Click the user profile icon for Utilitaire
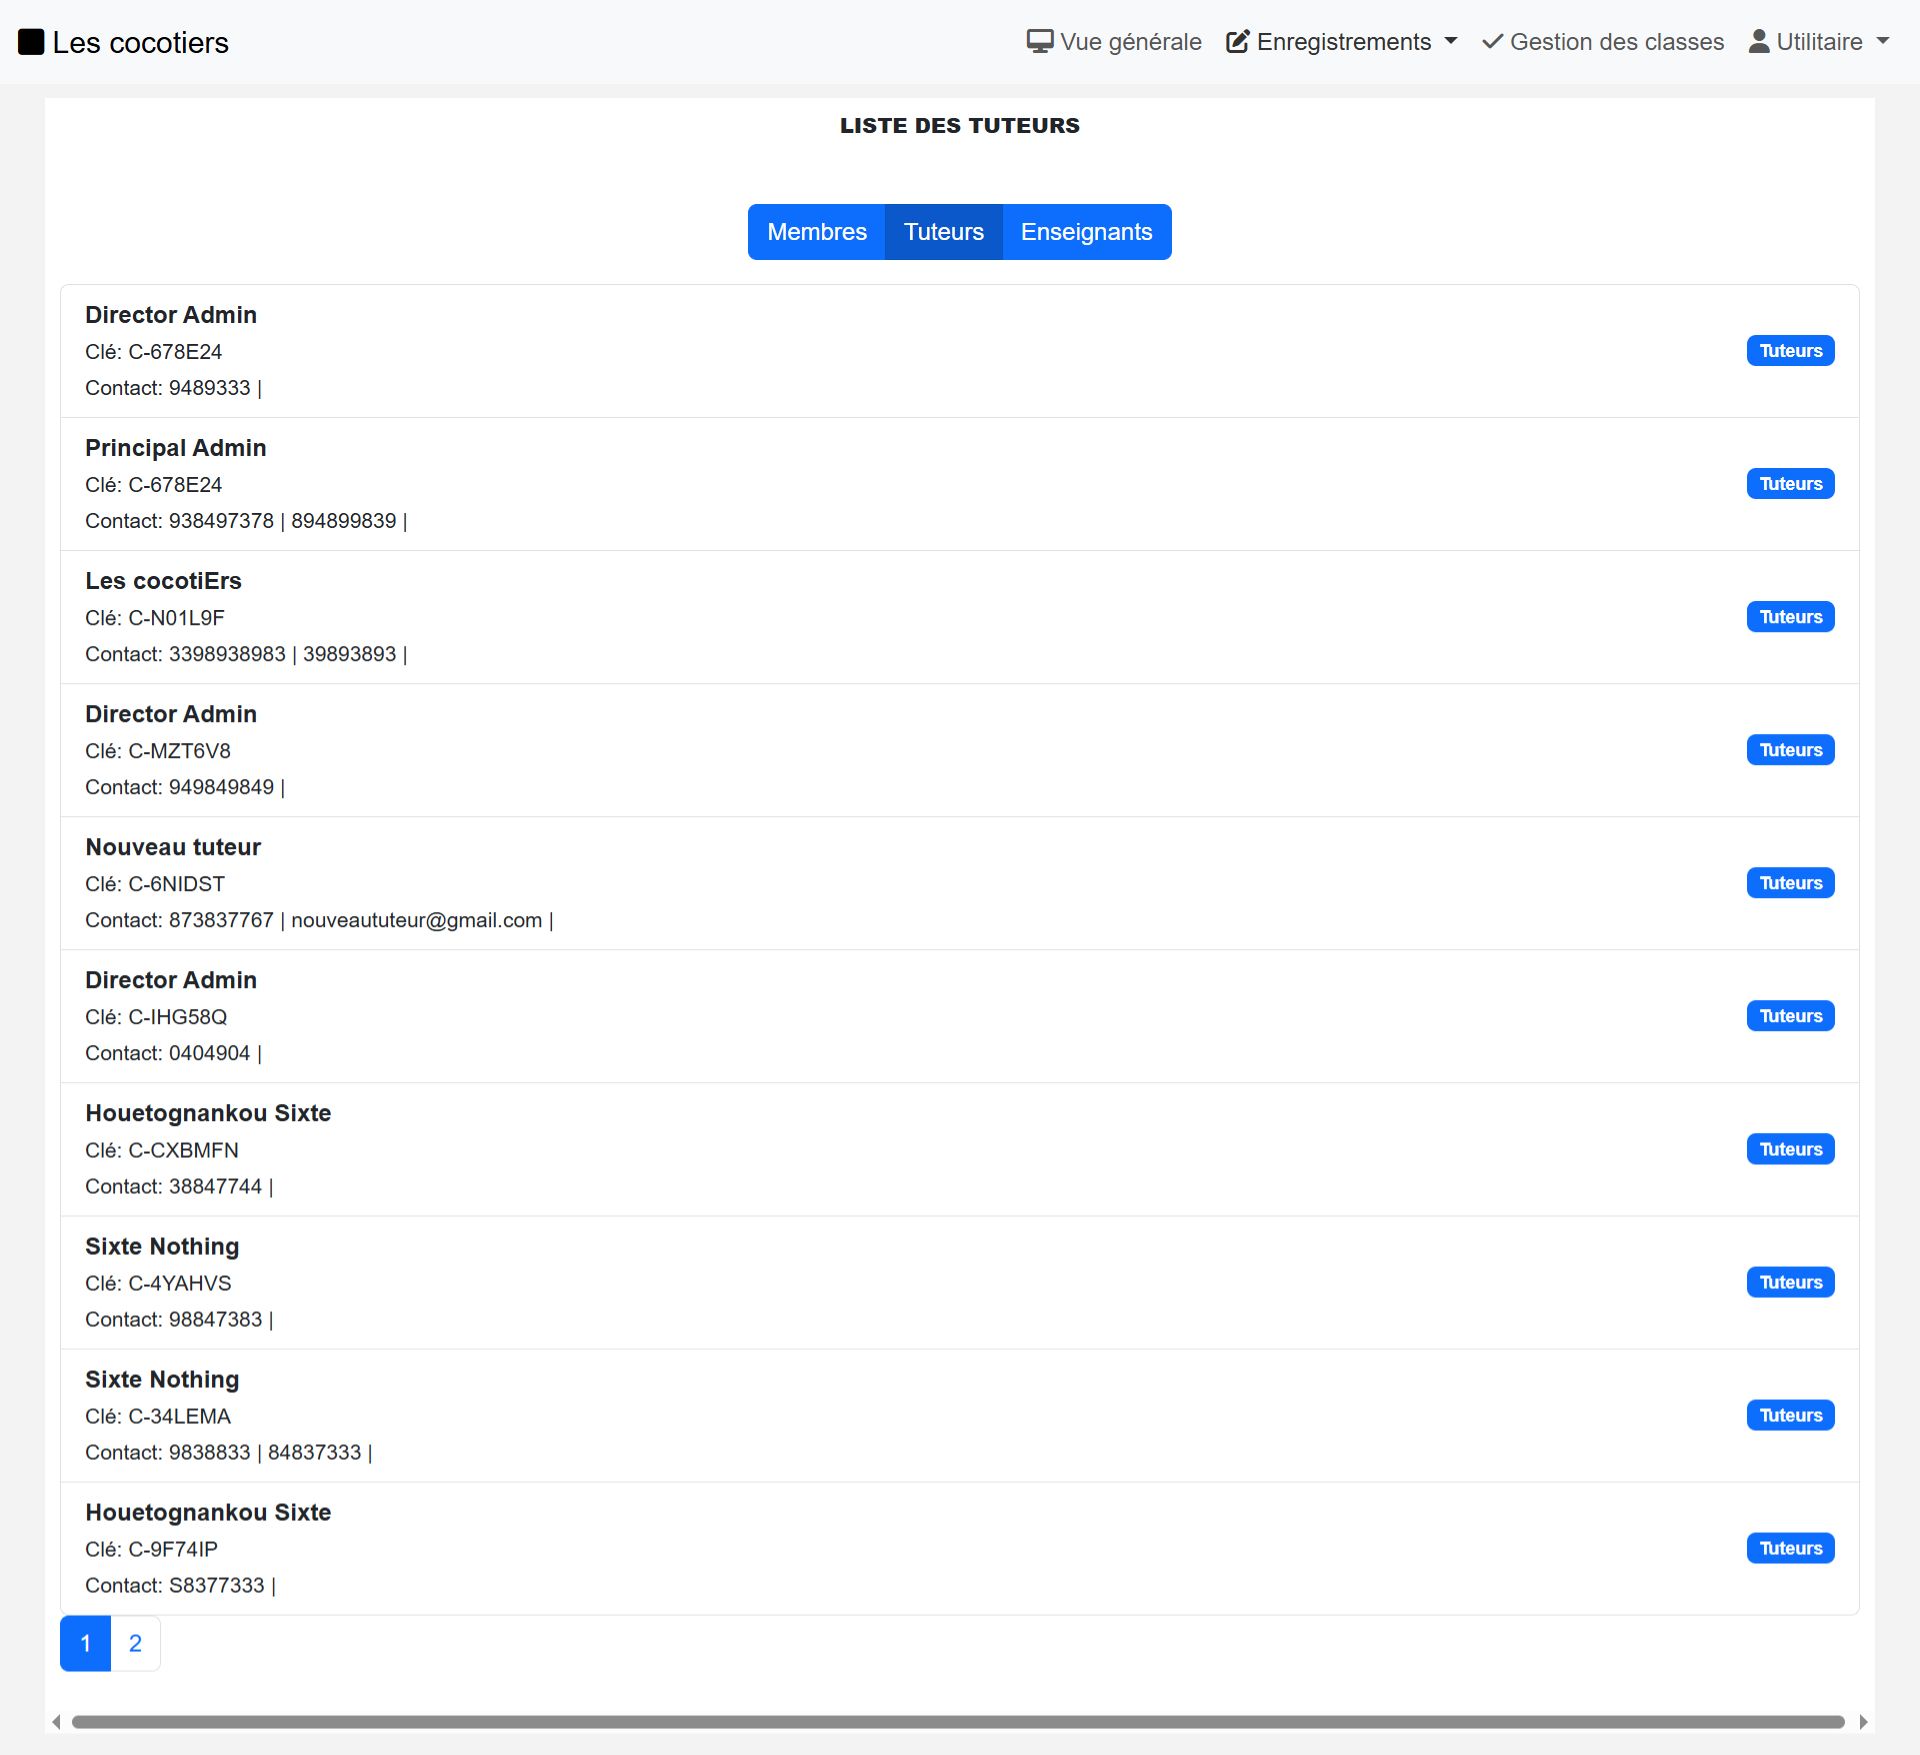 pos(1758,42)
